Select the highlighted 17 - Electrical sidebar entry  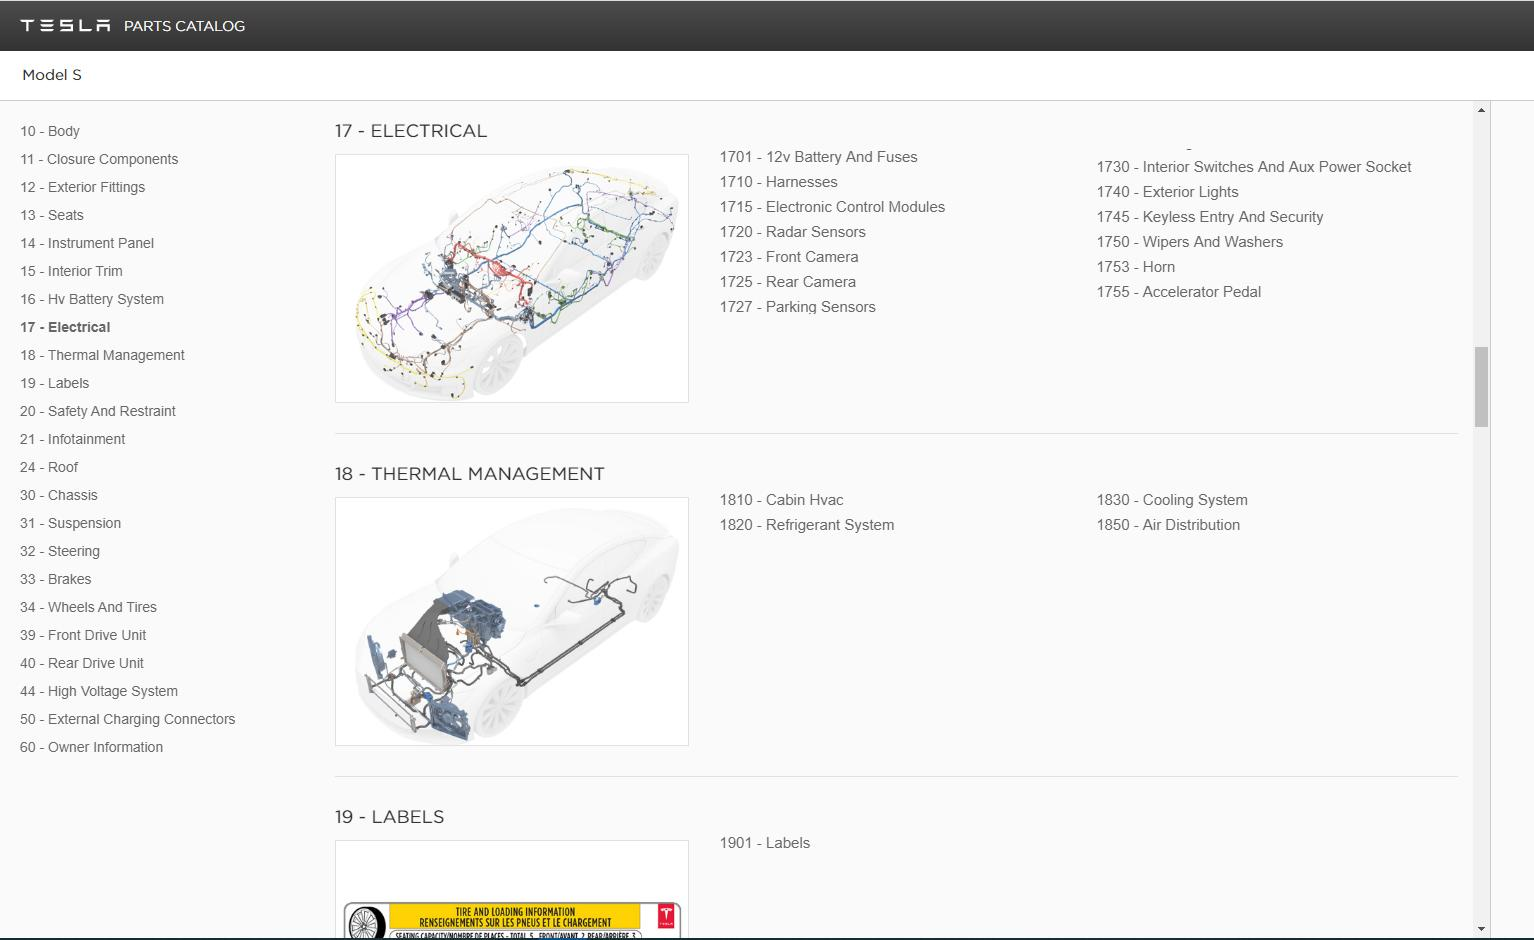pyautogui.click(x=65, y=327)
